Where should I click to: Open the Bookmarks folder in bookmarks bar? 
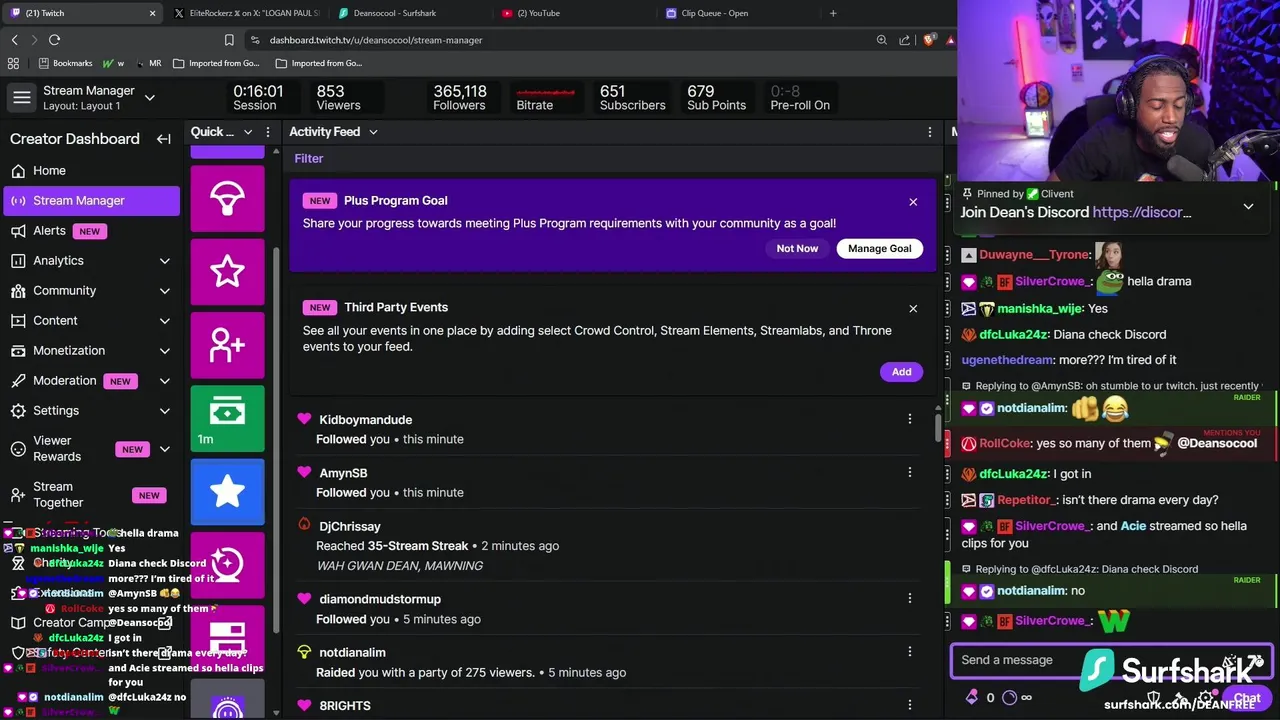[x=65, y=63]
